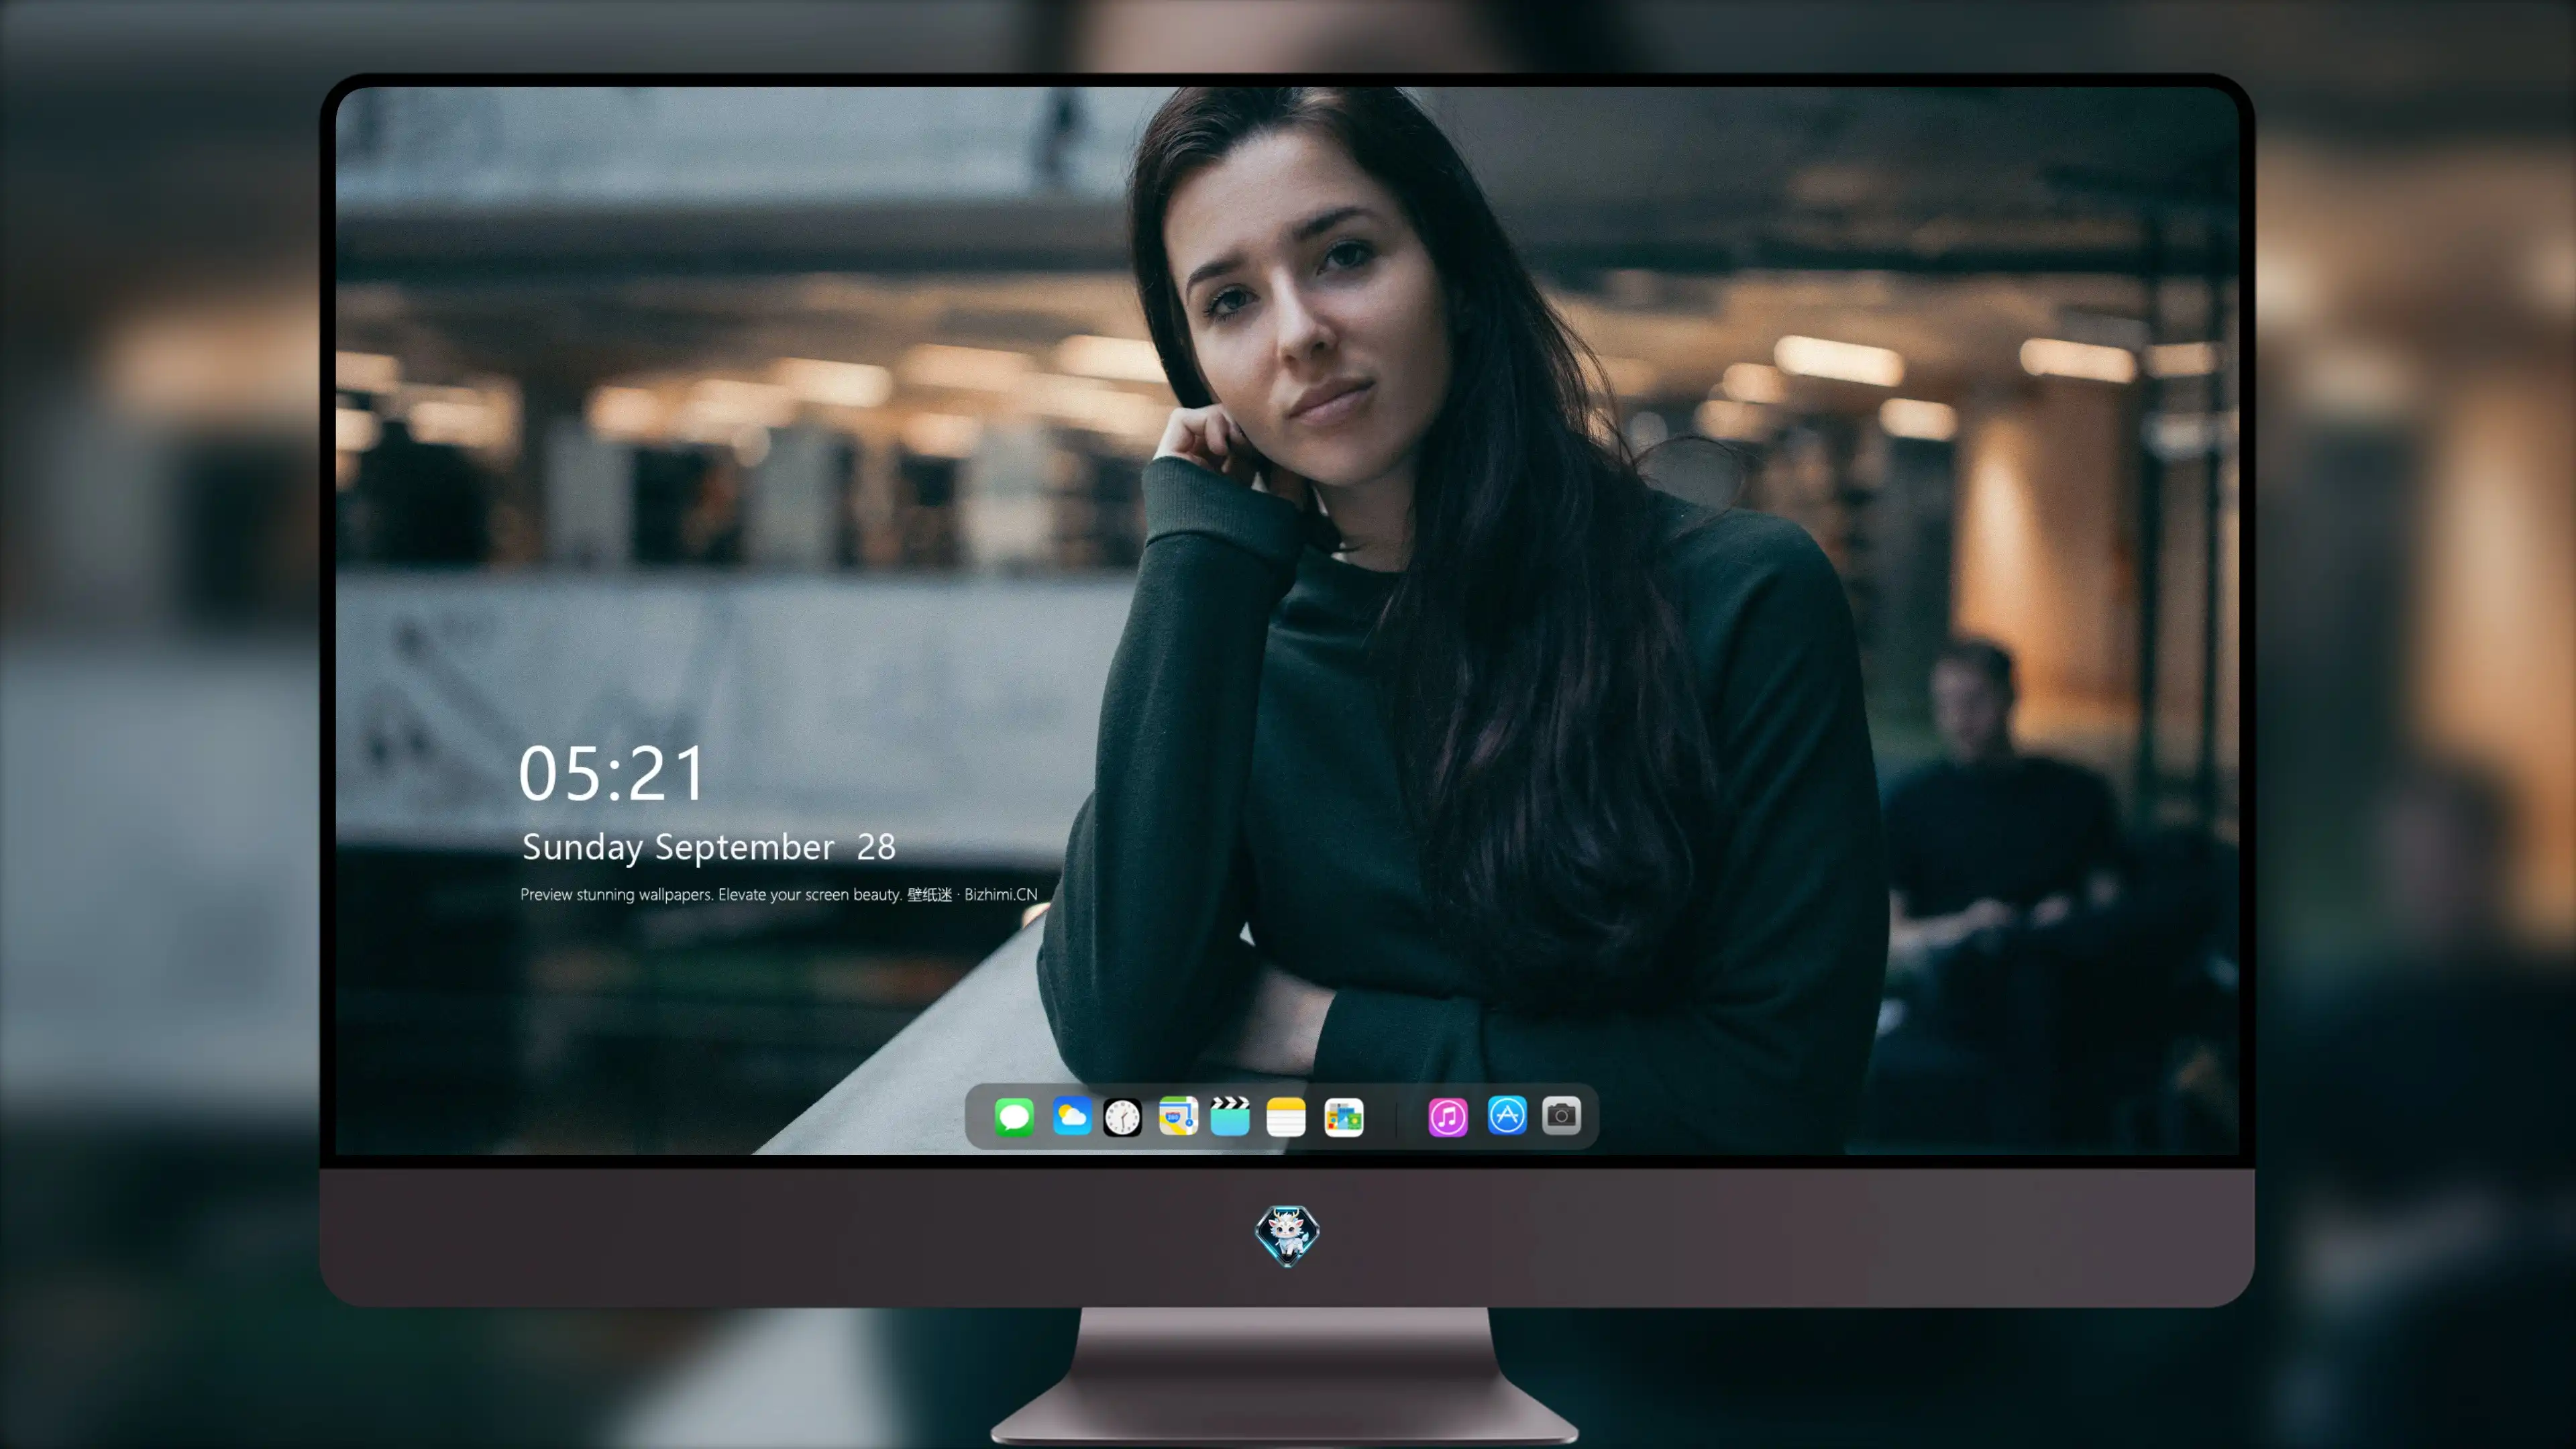2576x1449 pixels.
Task: Open the Weather app in the dock
Action: (x=1071, y=1117)
